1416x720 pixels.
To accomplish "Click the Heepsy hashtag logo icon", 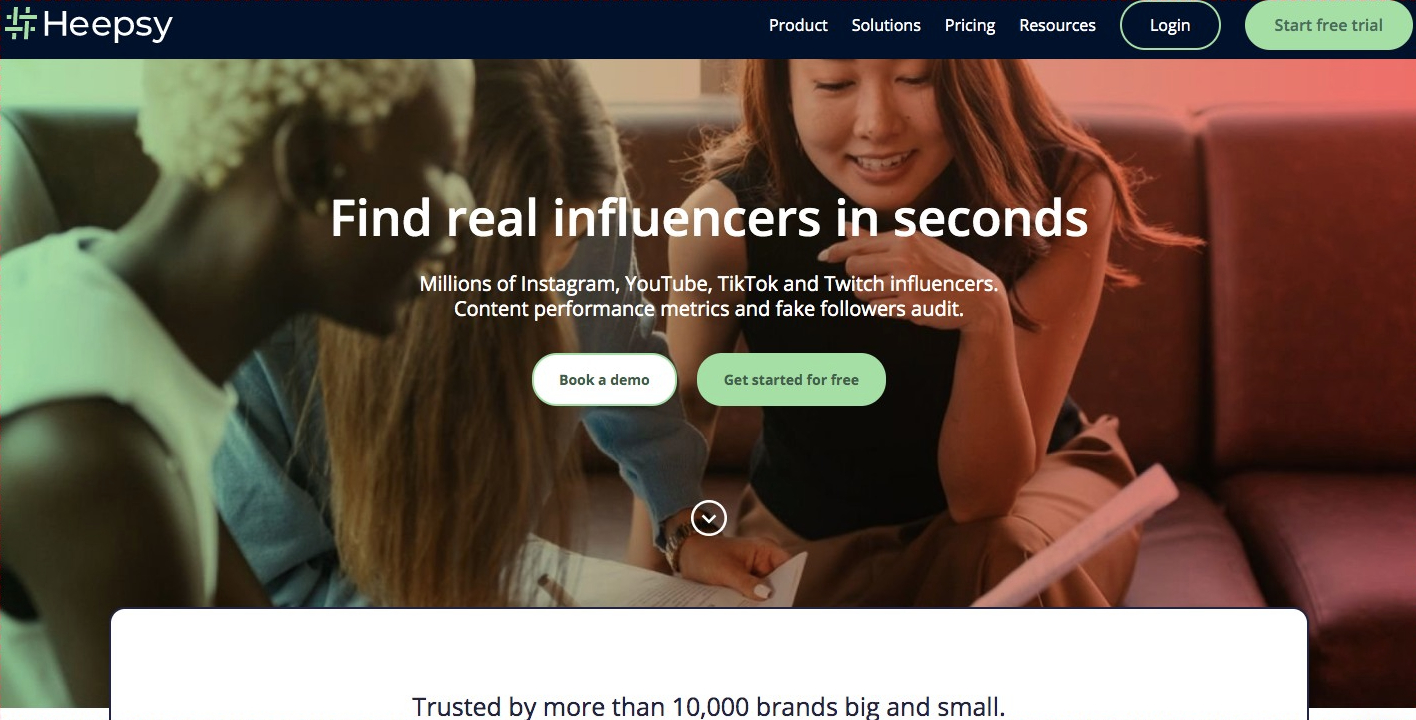I will [x=20, y=23].
